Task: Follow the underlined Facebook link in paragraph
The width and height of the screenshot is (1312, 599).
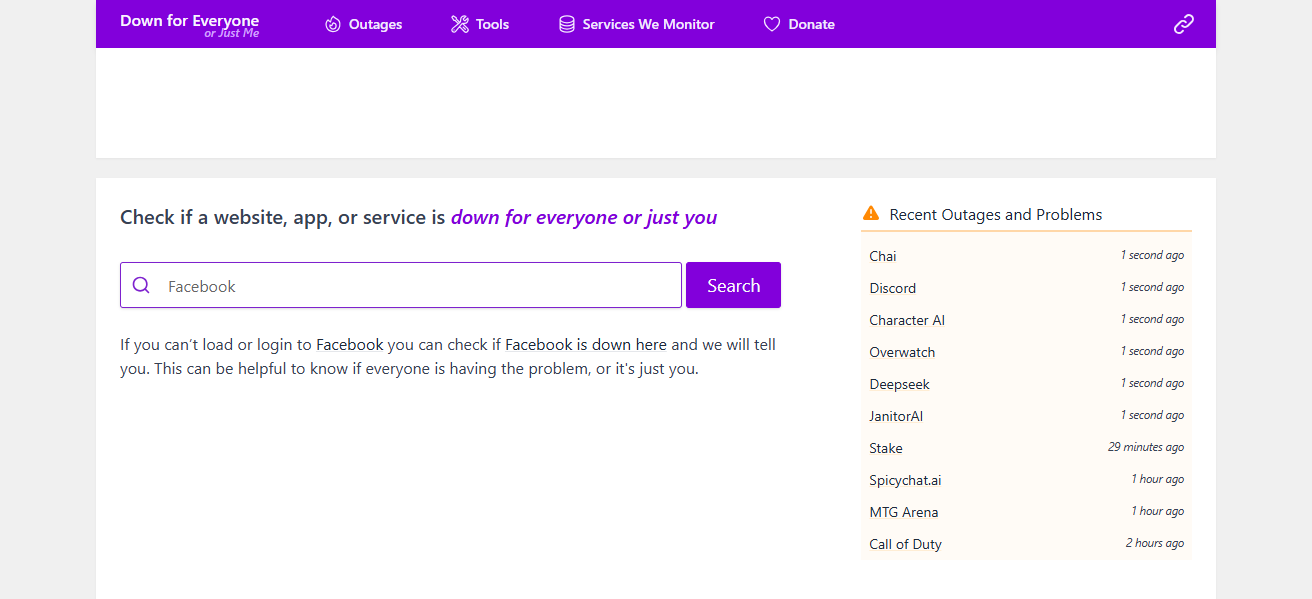Action: (350, 345)
